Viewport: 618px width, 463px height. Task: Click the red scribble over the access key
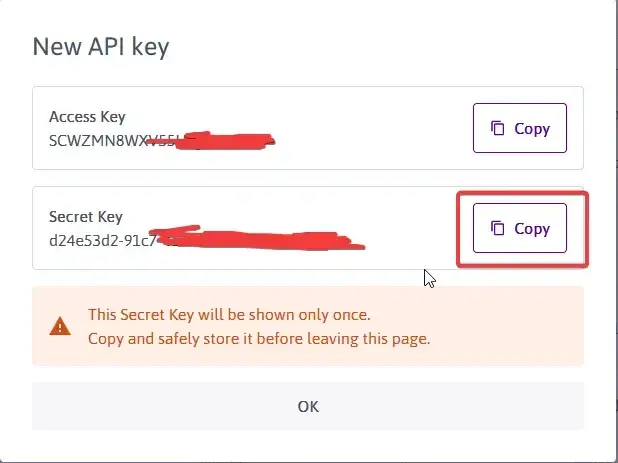213,141
